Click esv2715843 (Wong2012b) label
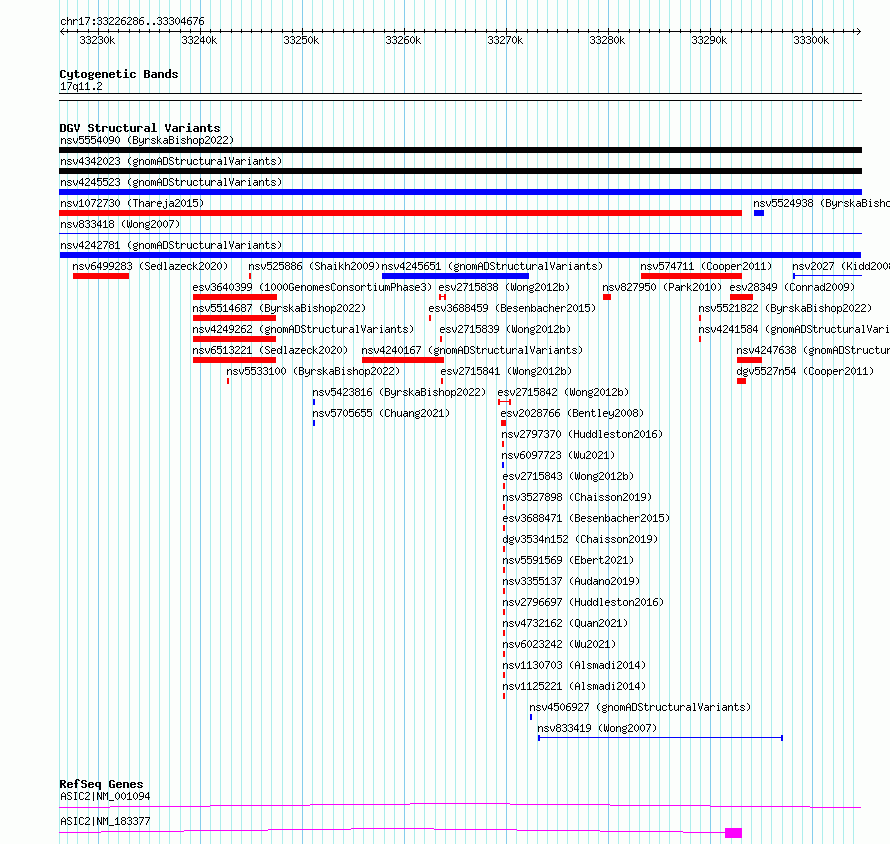The height and width of the screenshot is (844, 890). (568, 476)
